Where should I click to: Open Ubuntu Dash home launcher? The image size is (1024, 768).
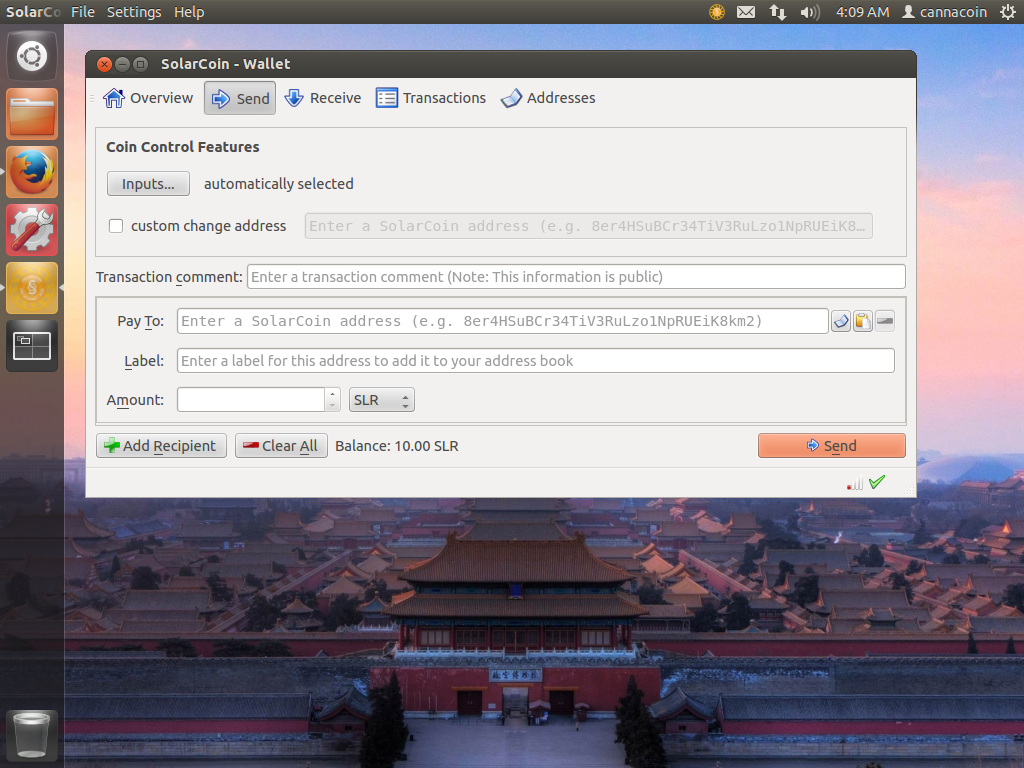32,56
